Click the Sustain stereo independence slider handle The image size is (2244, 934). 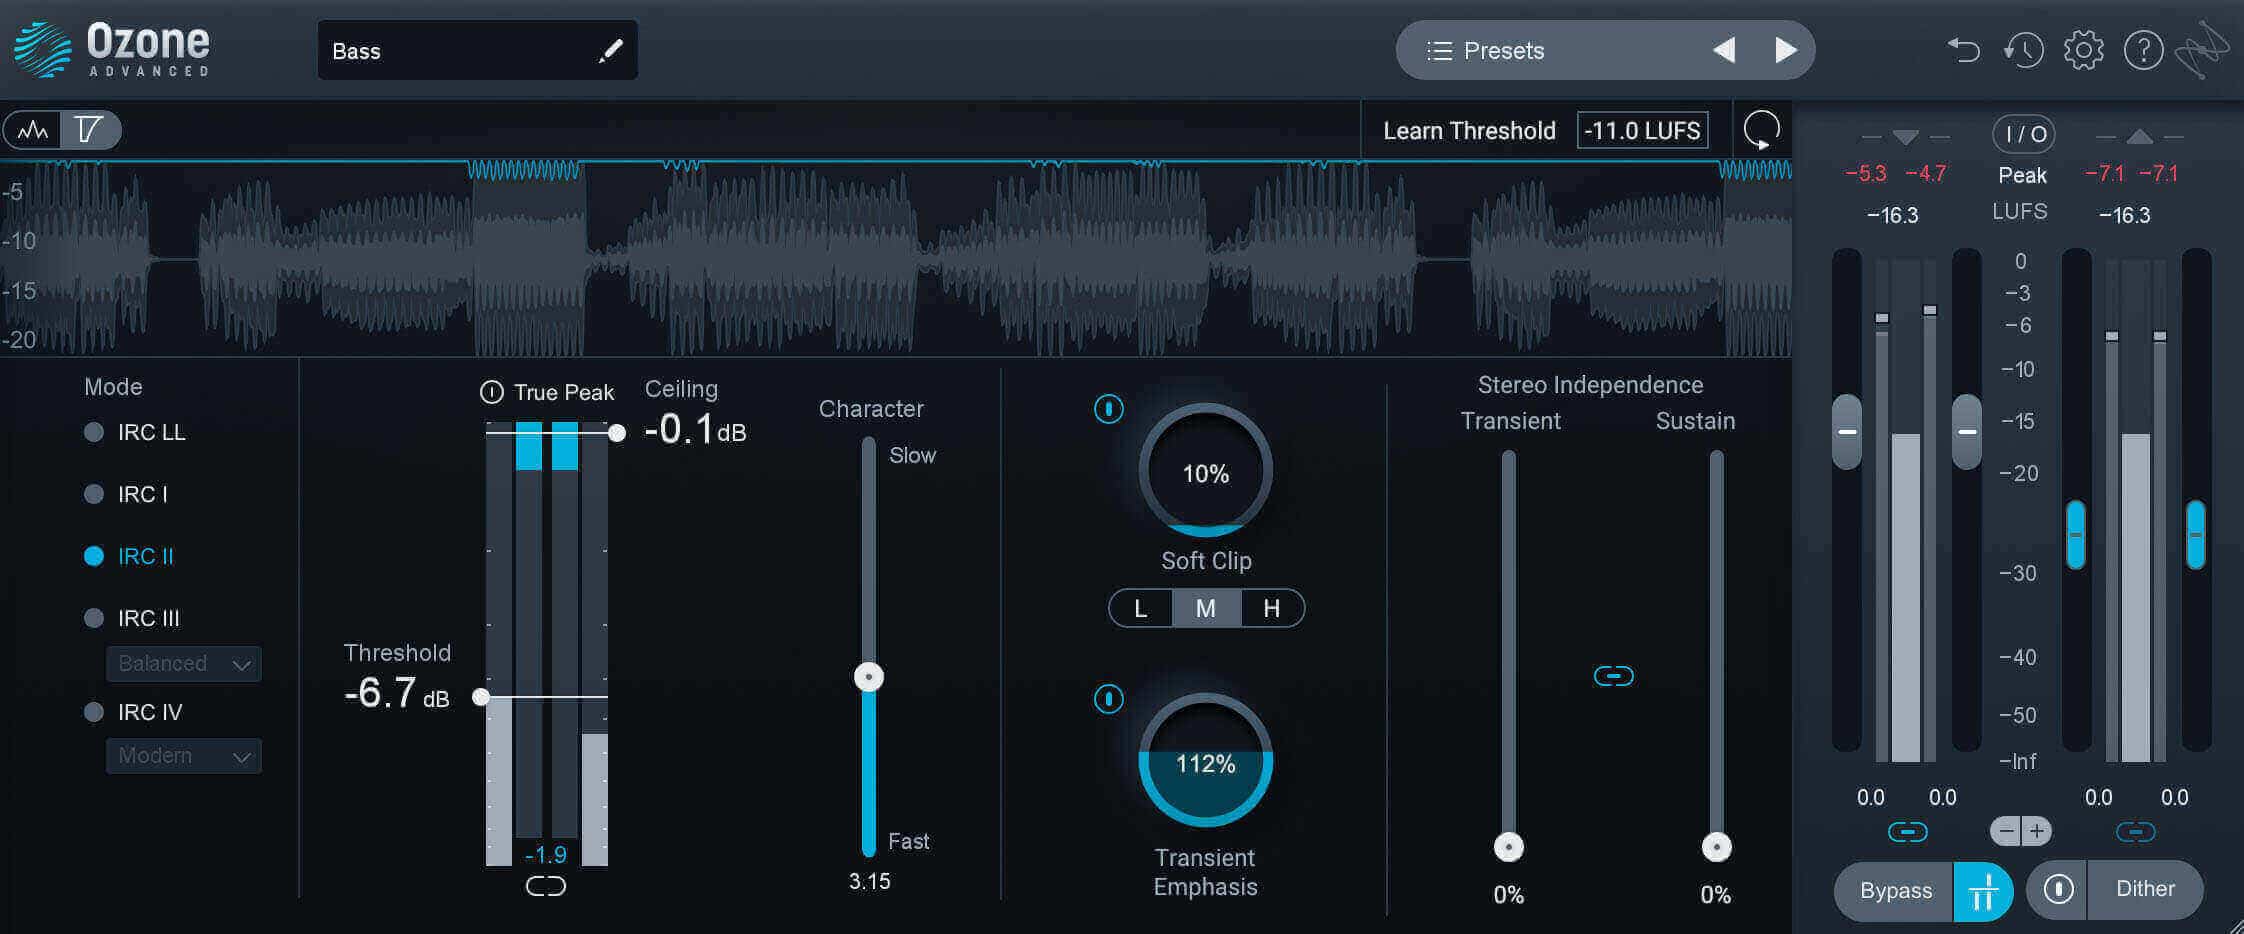1717,847
